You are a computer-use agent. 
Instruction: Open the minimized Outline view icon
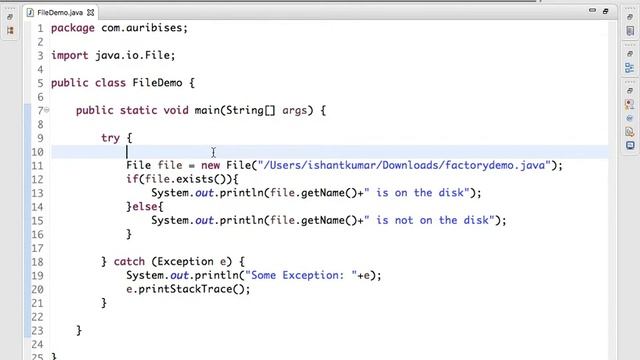pyautogui.click(x=630, y=68)
